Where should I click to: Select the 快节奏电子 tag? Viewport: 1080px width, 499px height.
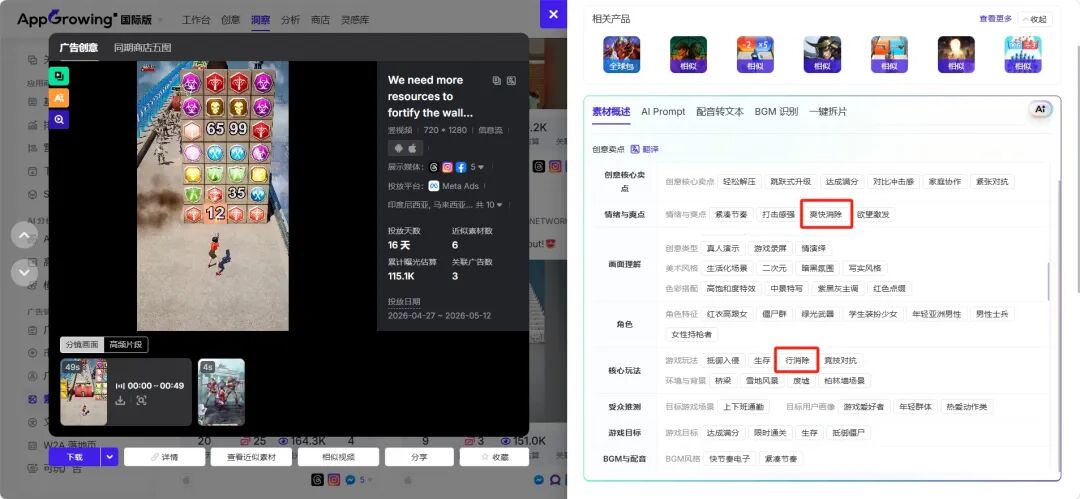click(x=729, y=458)
